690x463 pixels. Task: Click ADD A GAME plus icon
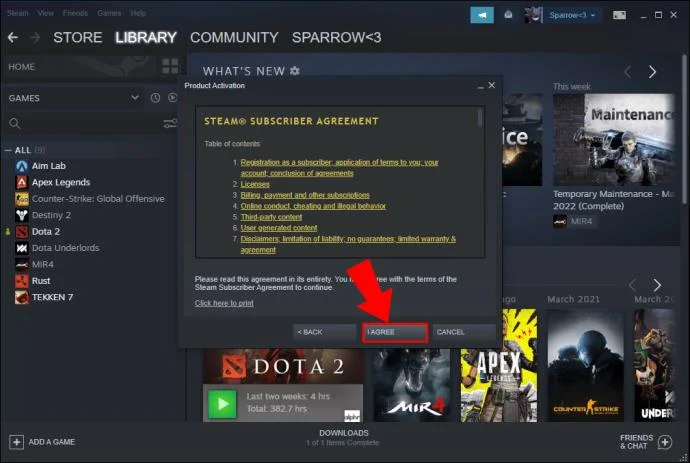[x=16, y=442]
